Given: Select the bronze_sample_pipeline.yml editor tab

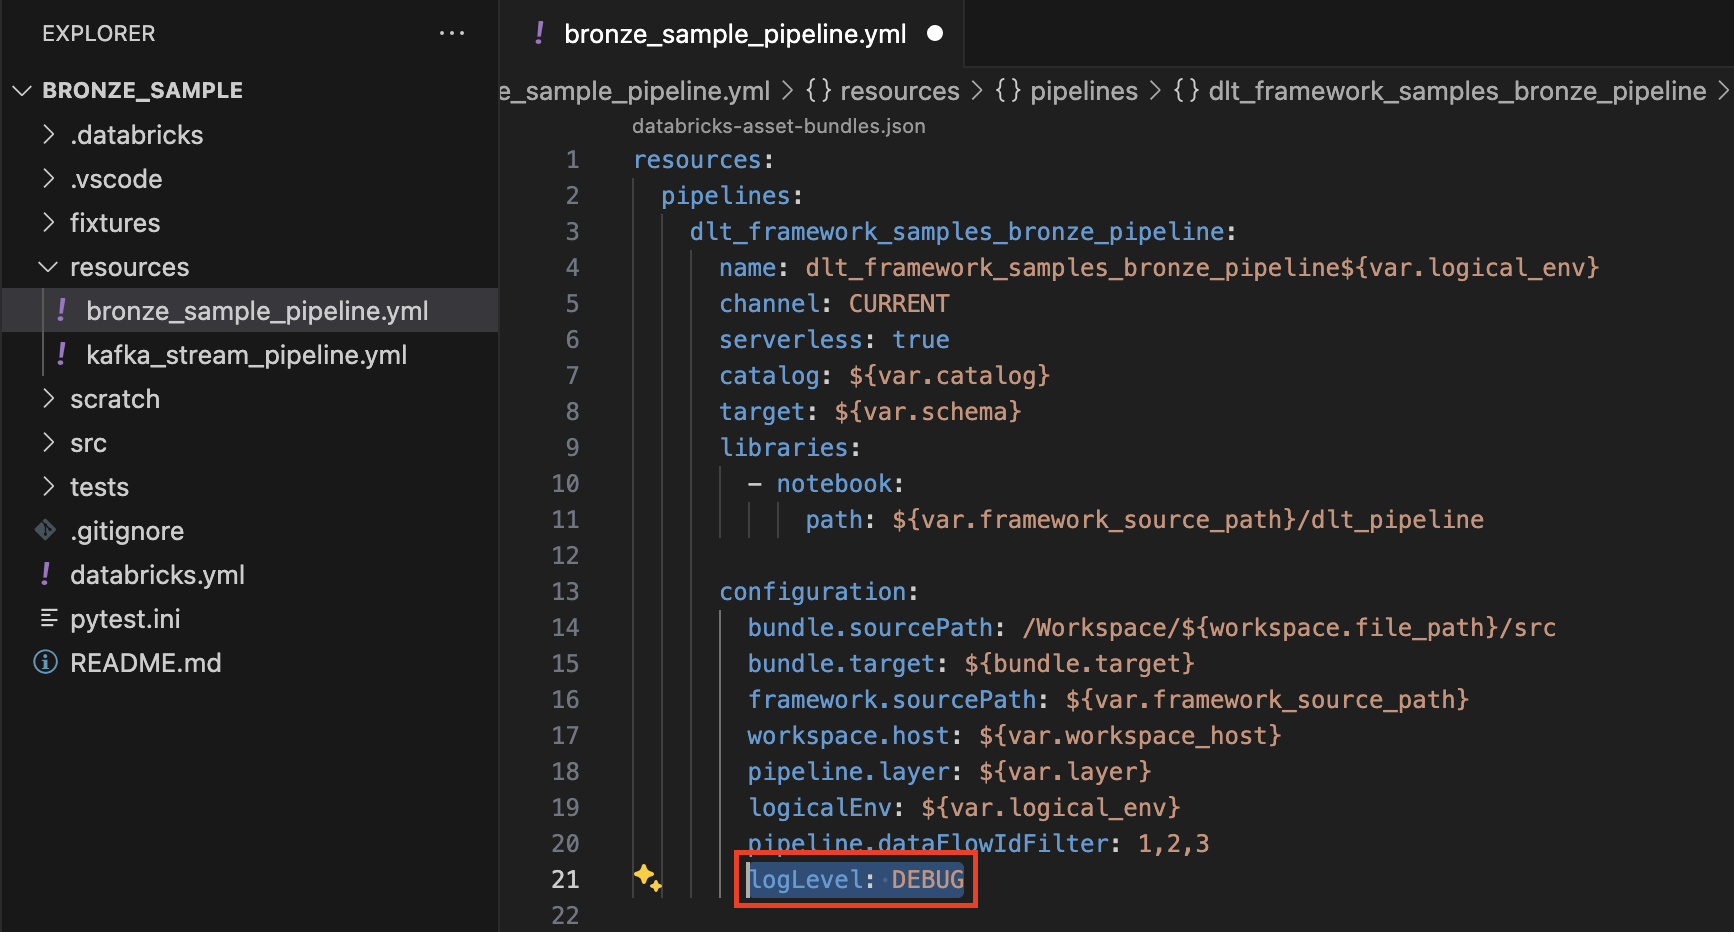Looking at the screenshot, I should pyautogui.click(x=735, y=33).
